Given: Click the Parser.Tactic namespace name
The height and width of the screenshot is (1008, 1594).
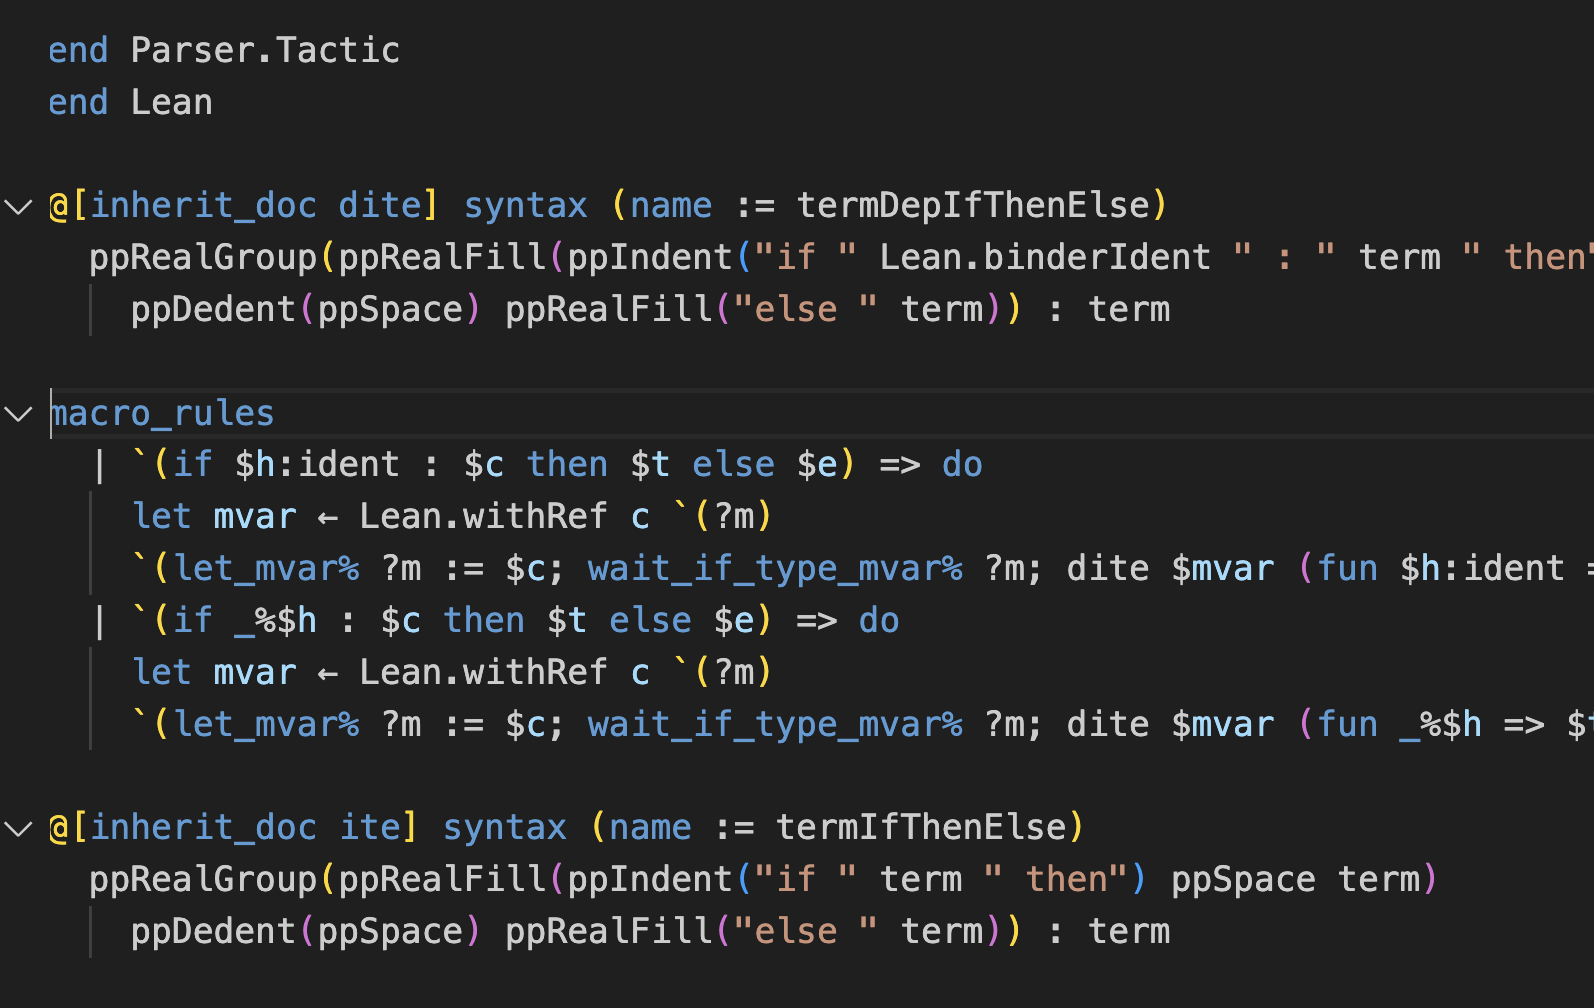Looking at the screenshot, I should click(x=265, y=51).
